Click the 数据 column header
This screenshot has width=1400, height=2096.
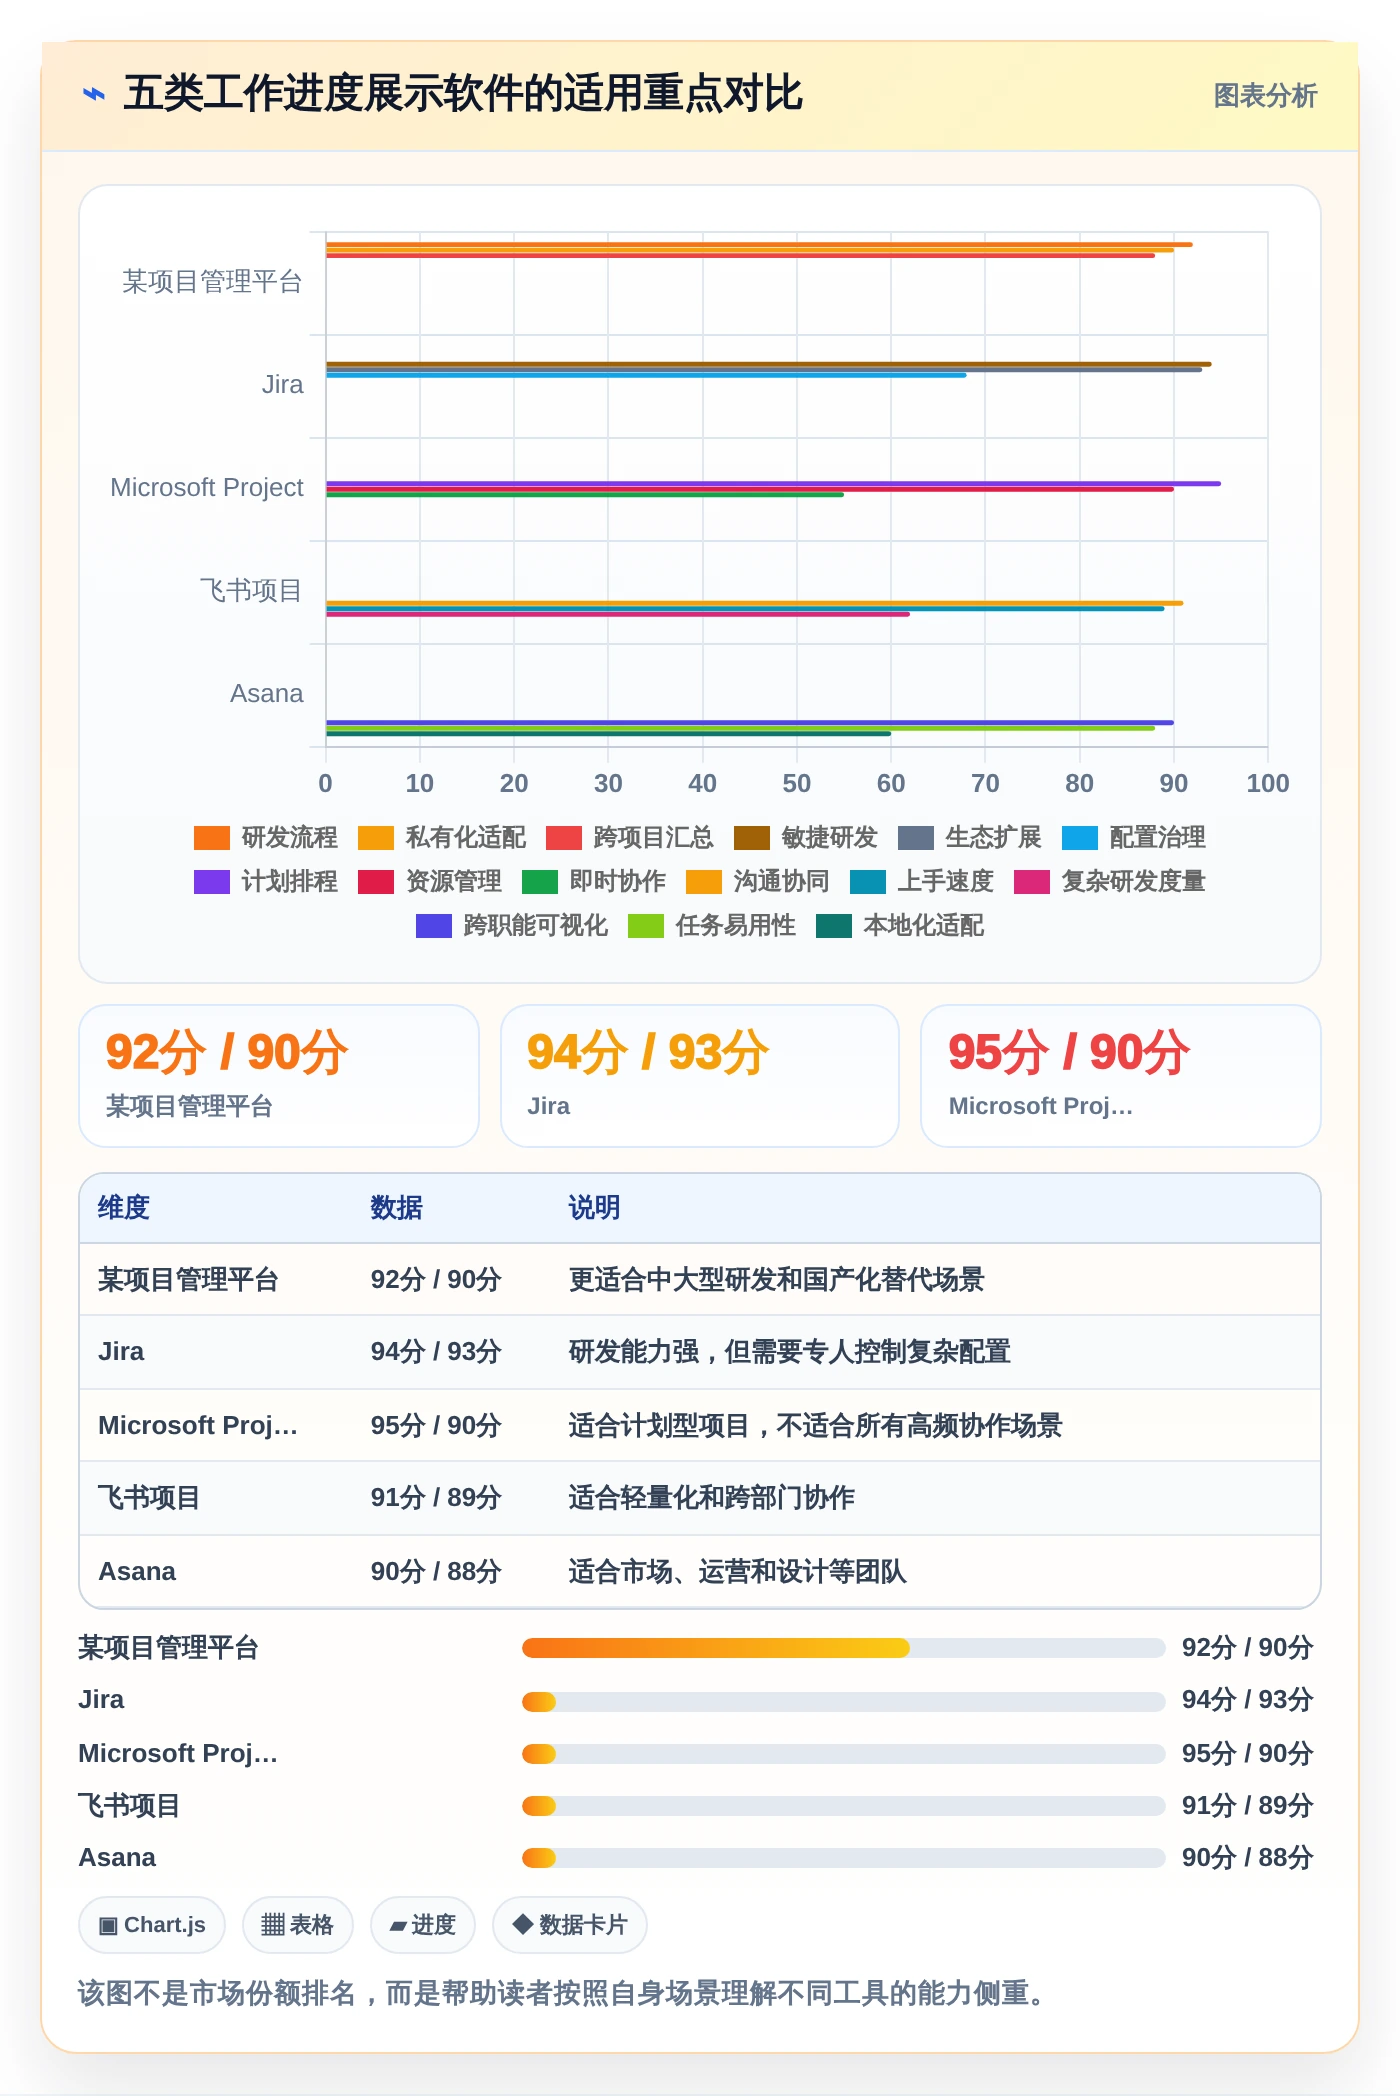tap(396, 1208)
